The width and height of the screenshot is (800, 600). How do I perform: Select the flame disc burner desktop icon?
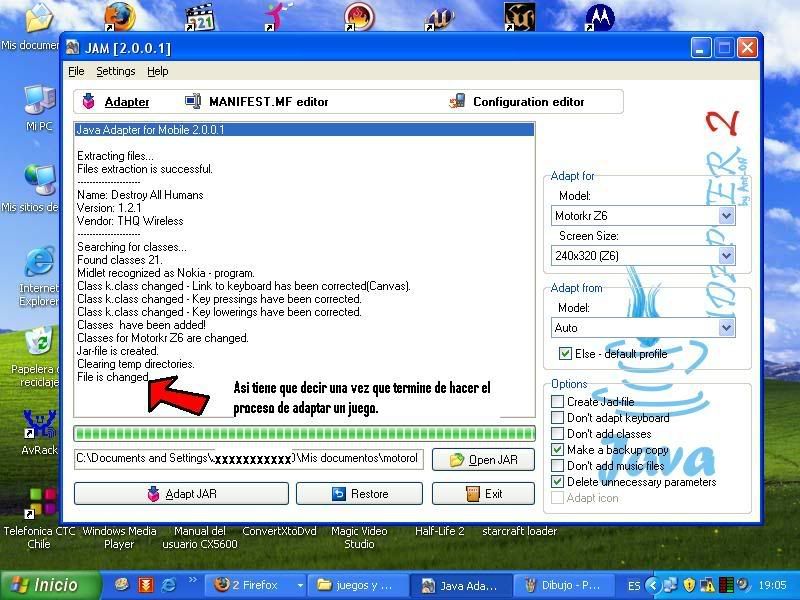pyautogui.click(x=359, y=16)
